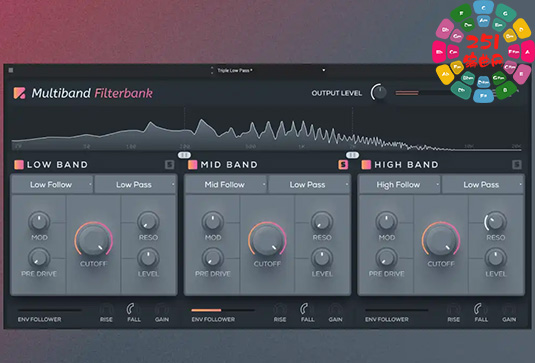Image resolution: width=535 pixels, height=363 pixels.
Task: Click the Mid Band envelope RISE knob
Action: (x=280, y=309)
